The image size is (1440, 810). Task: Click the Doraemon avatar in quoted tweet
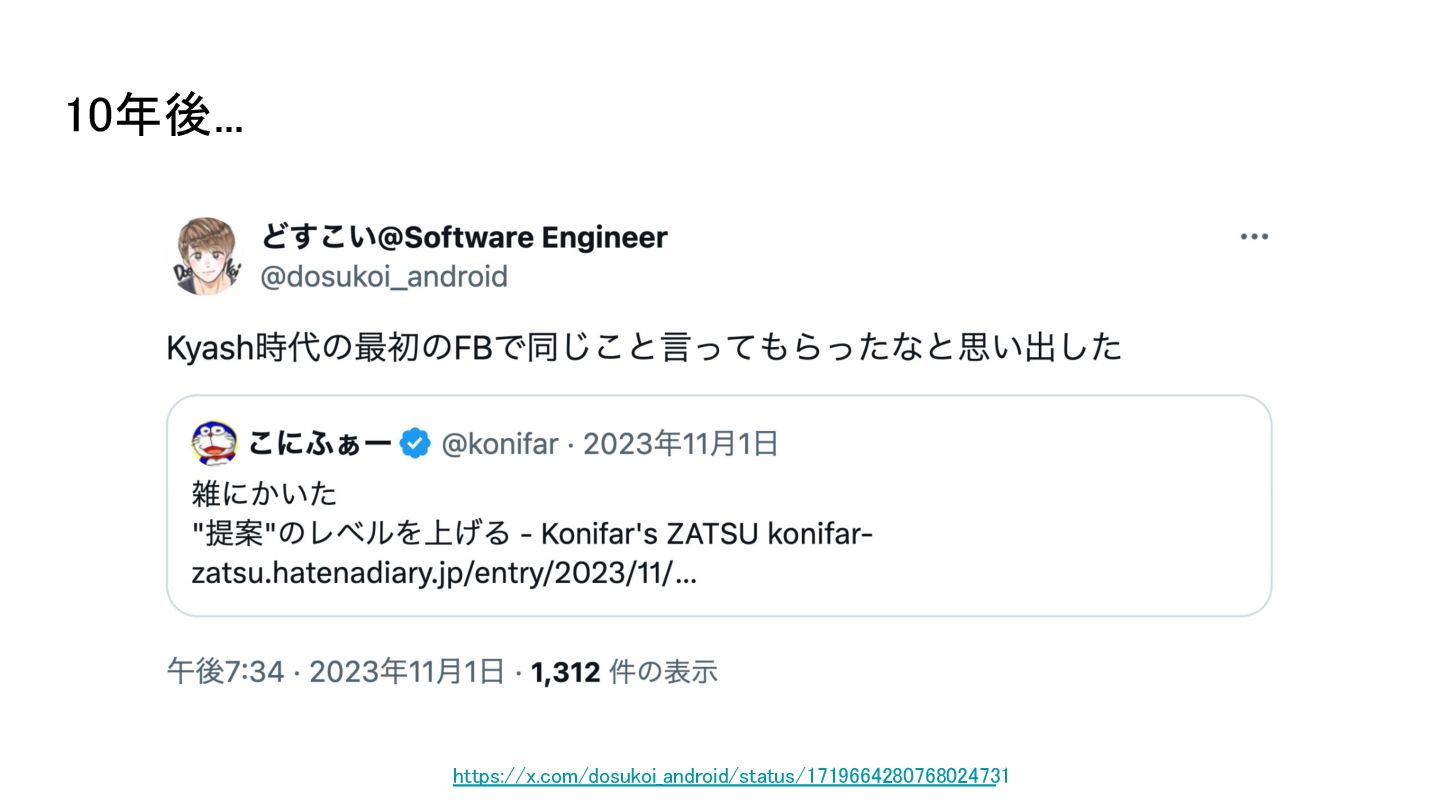214,444
